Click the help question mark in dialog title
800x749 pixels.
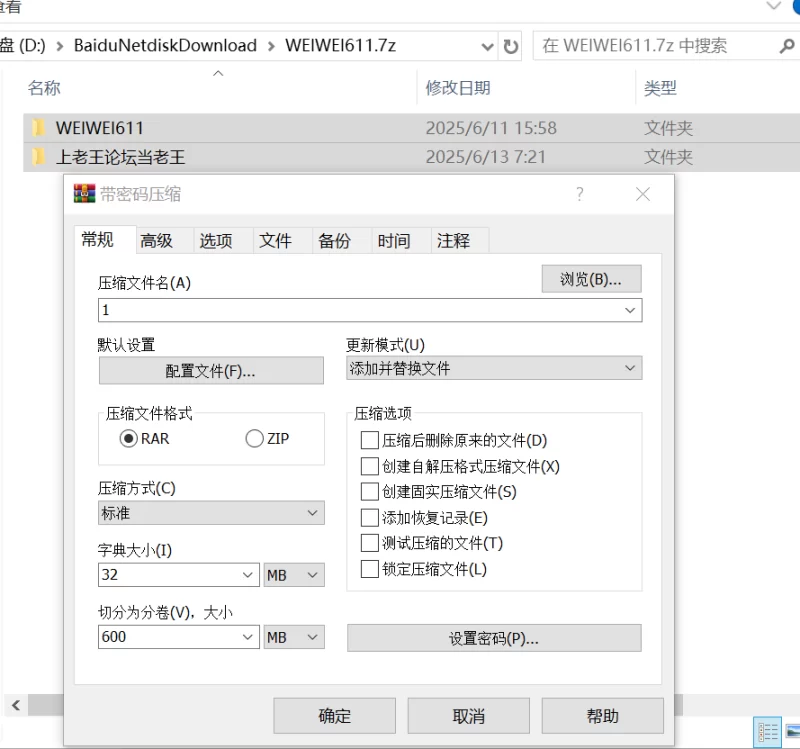580,194
